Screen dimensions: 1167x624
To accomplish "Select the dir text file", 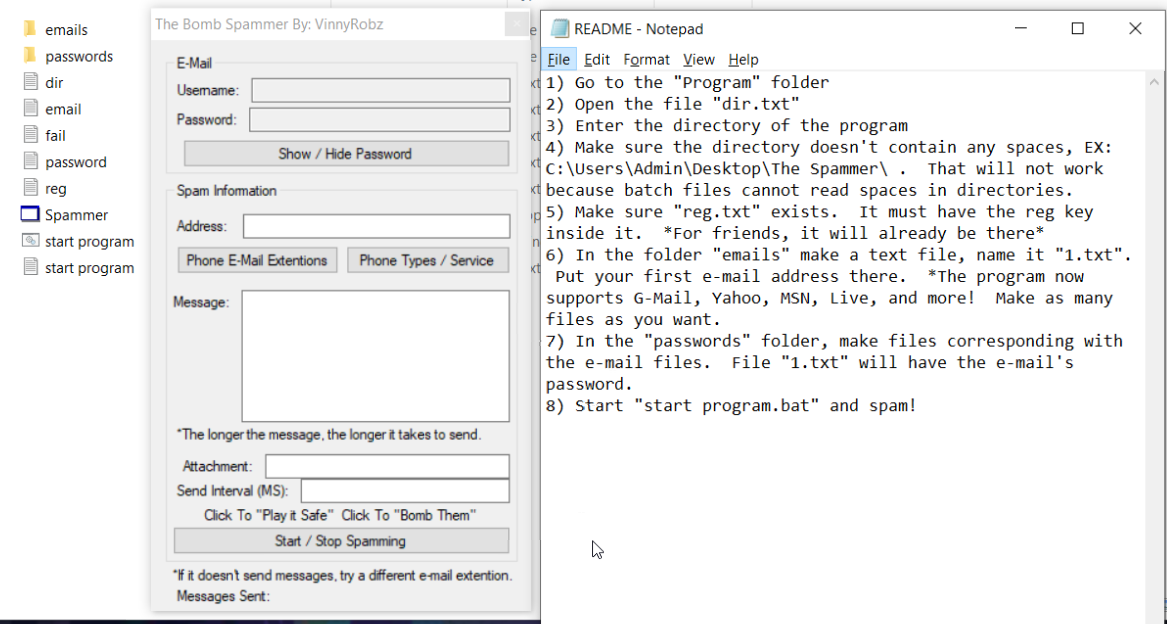I will (54, 83).
